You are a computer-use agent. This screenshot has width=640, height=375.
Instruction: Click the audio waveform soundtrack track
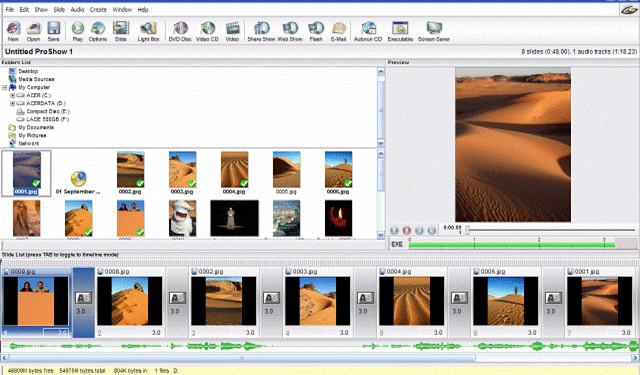coord(320,346)
